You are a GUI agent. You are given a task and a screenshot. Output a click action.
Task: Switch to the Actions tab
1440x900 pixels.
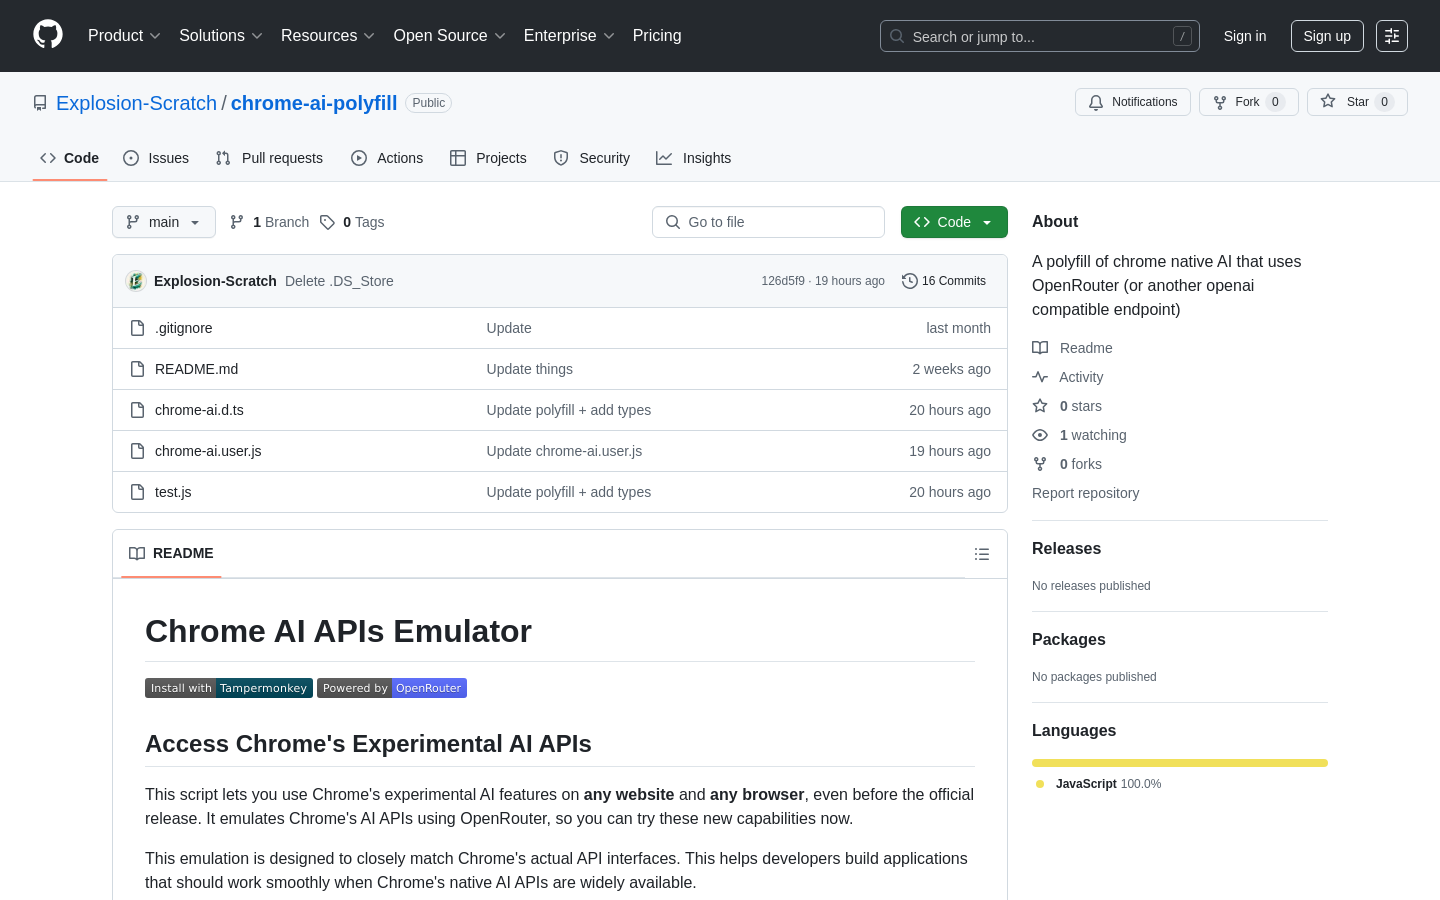pos(387,158)
